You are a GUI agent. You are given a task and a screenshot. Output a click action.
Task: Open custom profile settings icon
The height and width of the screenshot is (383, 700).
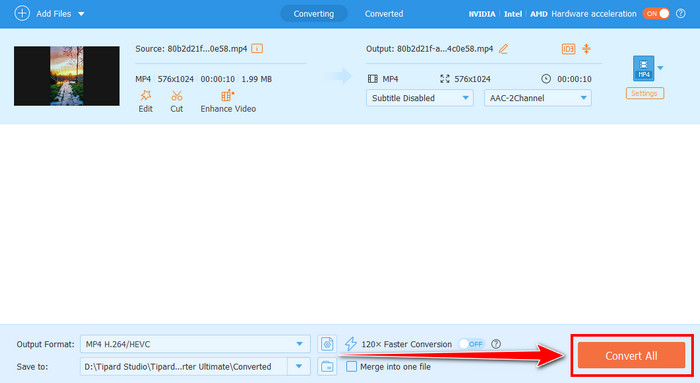327,344
